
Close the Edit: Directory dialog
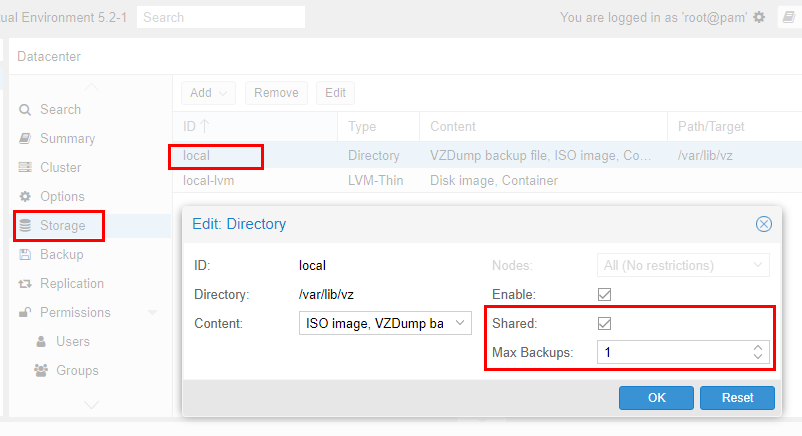coord(763,224)
